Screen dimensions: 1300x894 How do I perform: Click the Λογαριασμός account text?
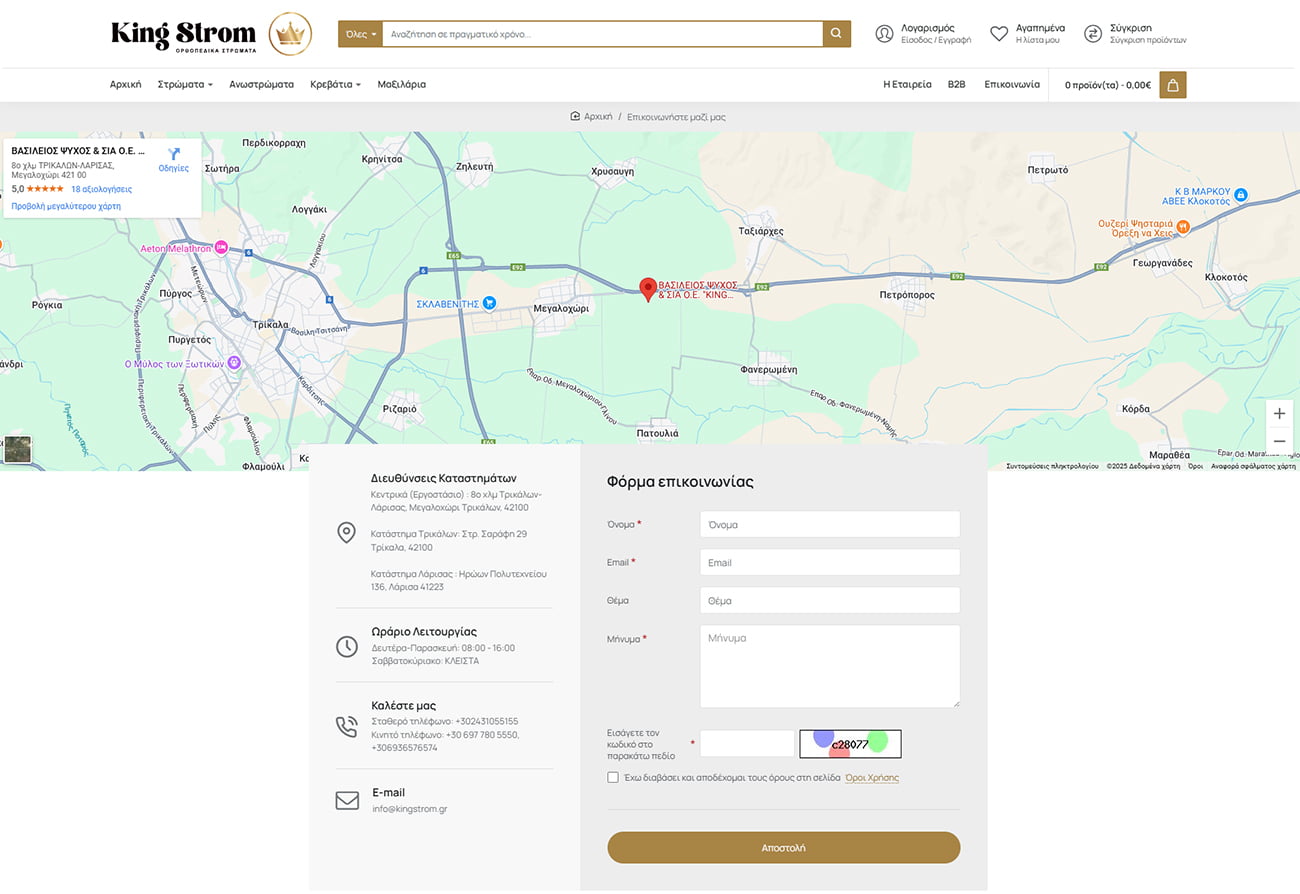(928, 28)
